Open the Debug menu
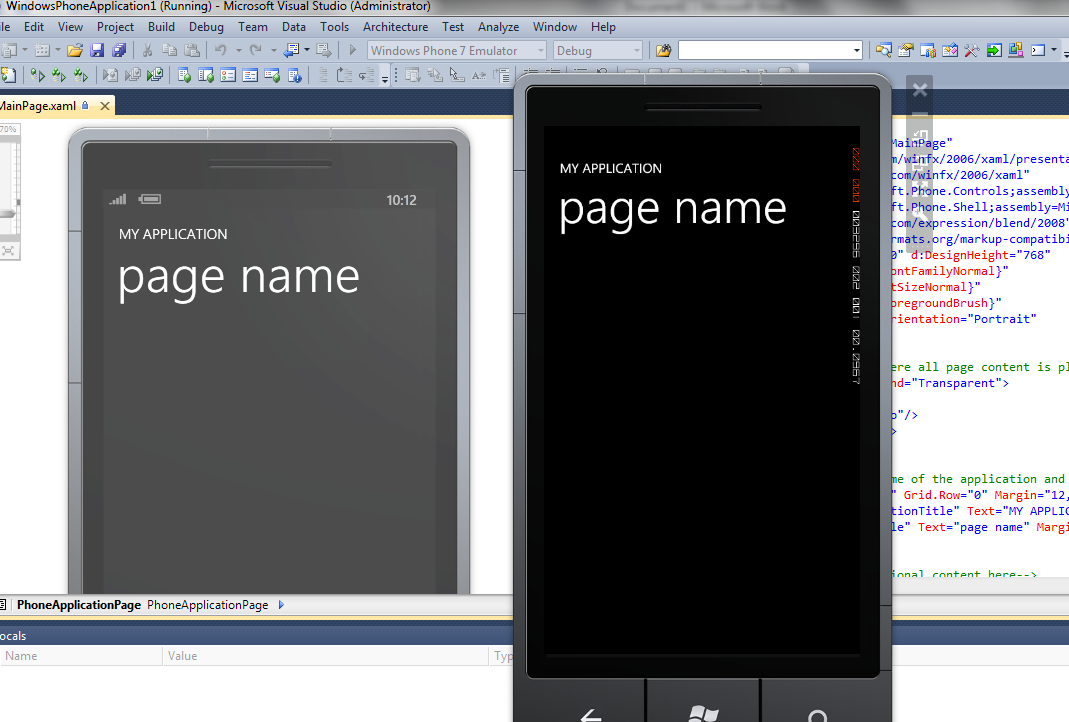1069x722 pixels. click(206, 27)
